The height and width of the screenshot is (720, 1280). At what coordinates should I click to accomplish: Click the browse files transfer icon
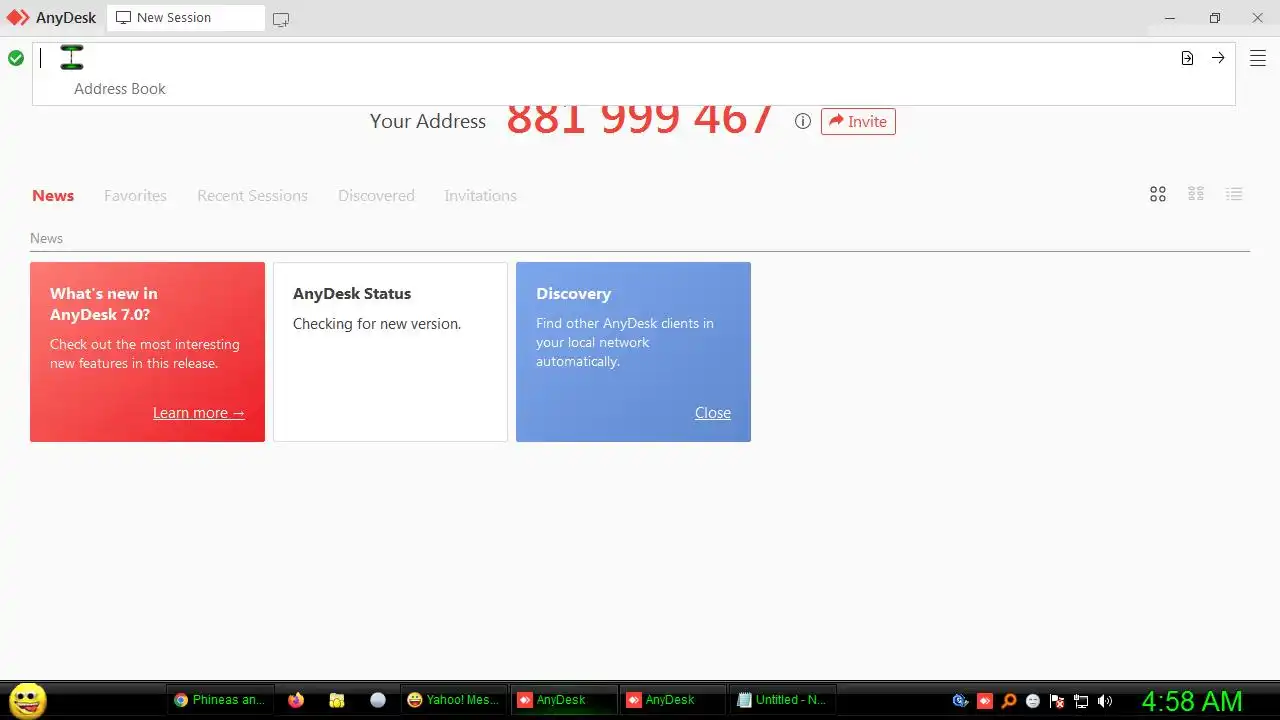tap(1187, 58)
